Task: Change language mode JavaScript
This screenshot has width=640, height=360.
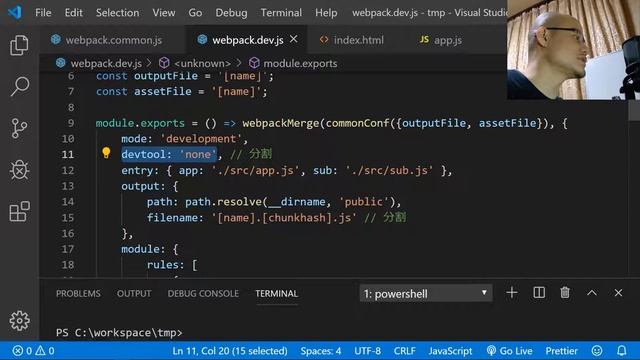Action: coord(450,351)
